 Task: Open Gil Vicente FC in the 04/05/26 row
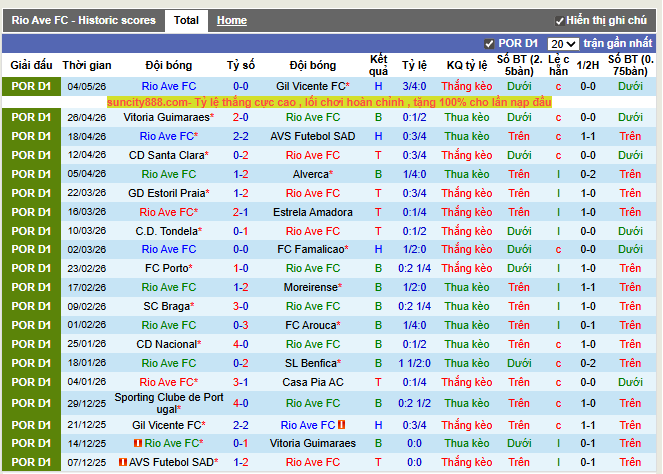(x=311, y=86)
